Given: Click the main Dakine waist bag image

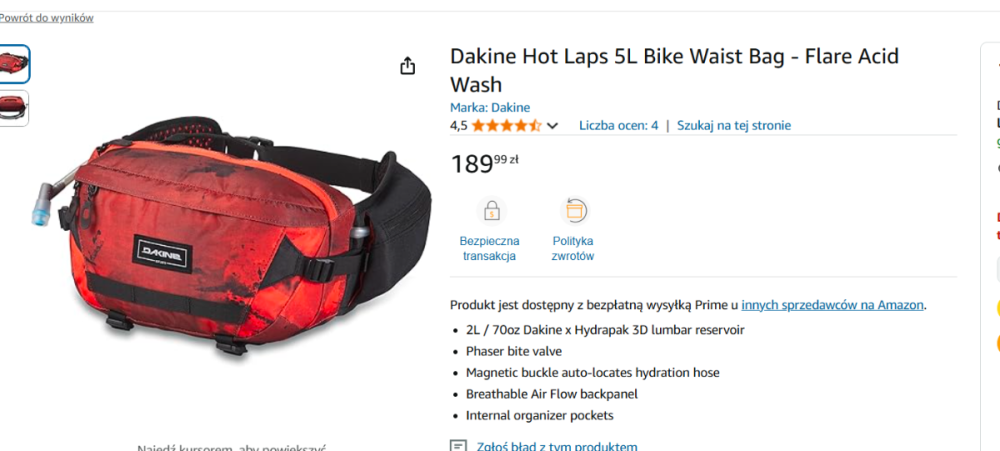Looking at the screenshot, I should pyautogui.click(x=231, y=234).
